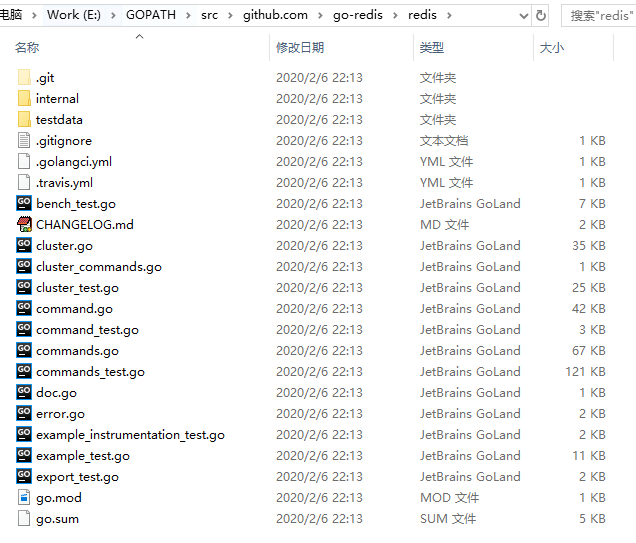
Task: Expand the chevron after github.com breadcrumb
Action: pos(320,16)
